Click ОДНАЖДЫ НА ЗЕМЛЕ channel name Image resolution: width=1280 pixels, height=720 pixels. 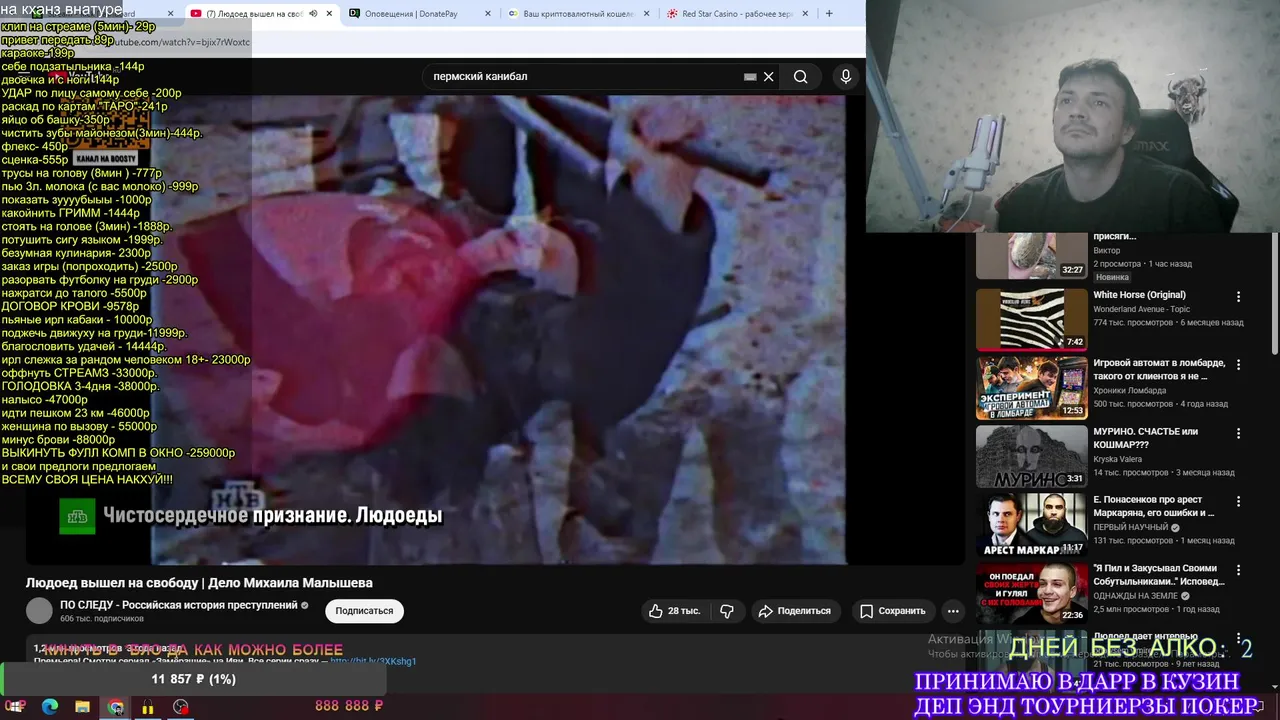click(1135, 595)
